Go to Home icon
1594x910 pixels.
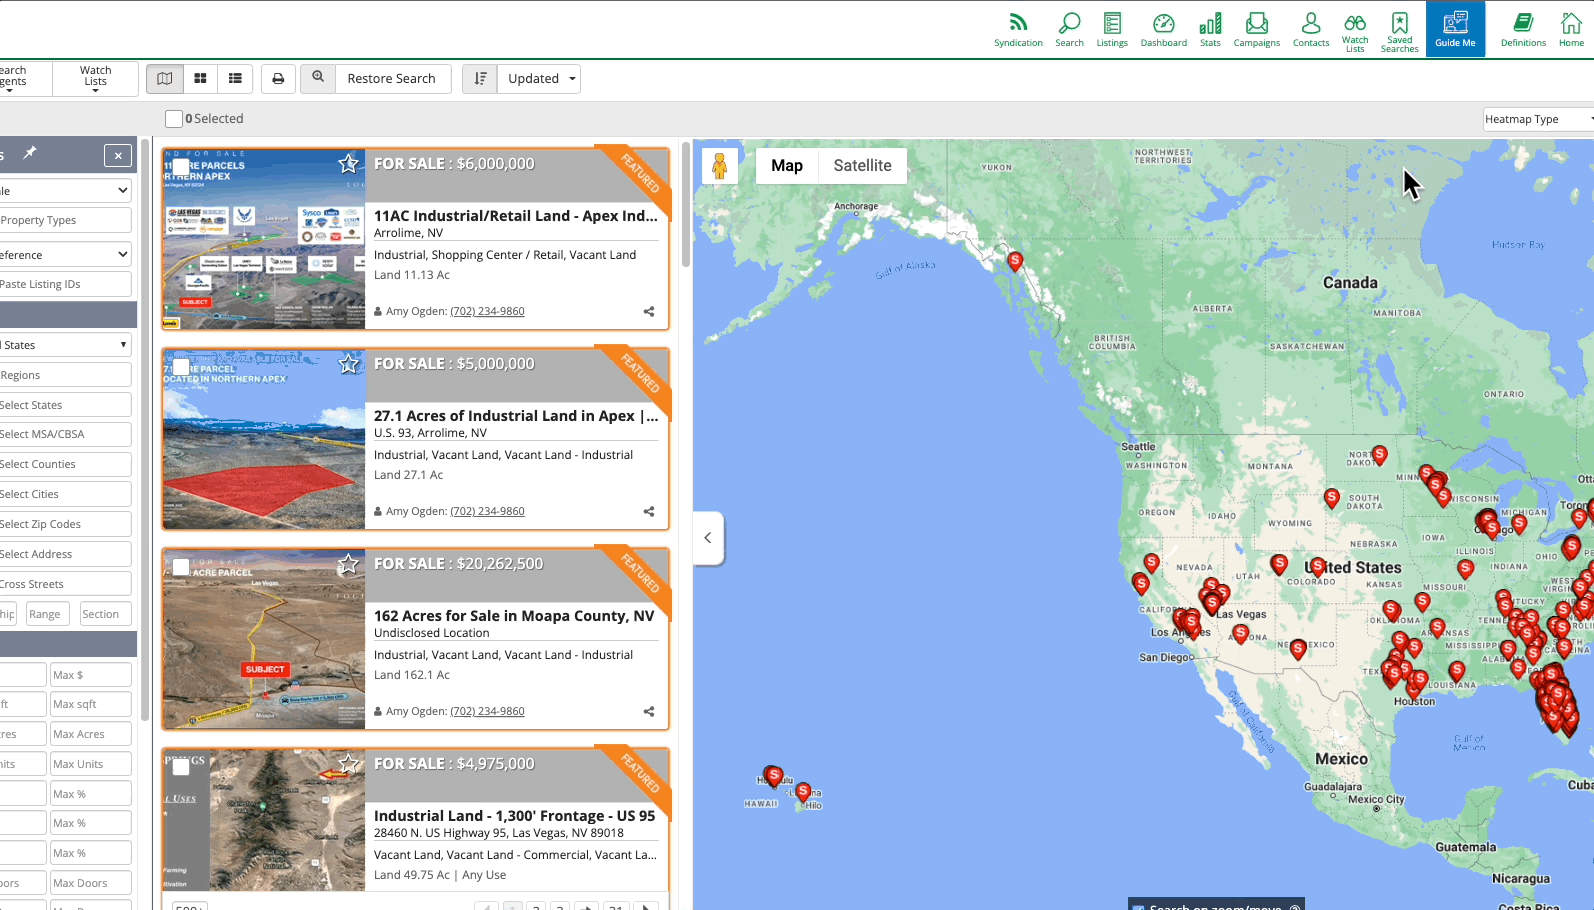coord(1571,29)
